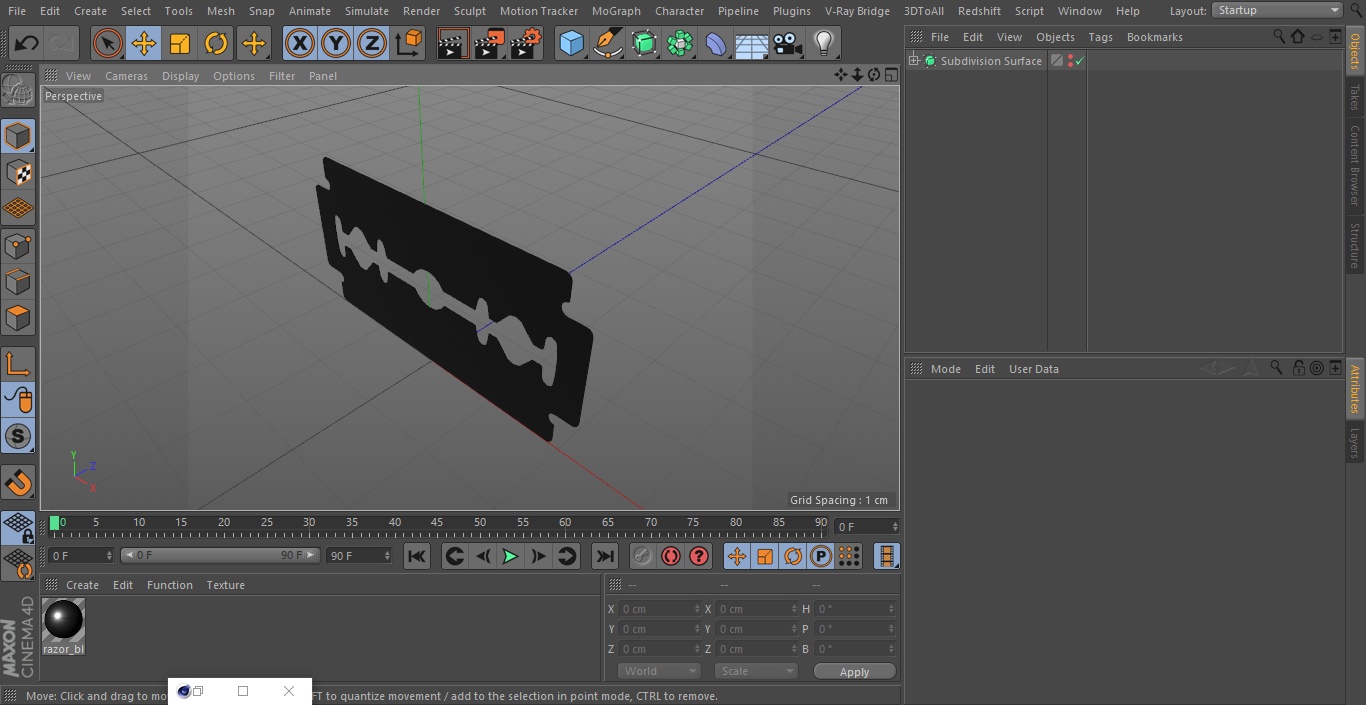This screenshot has height=705, width=1366.
Task: Open the Mesh menu
Action: pos(220,11)
